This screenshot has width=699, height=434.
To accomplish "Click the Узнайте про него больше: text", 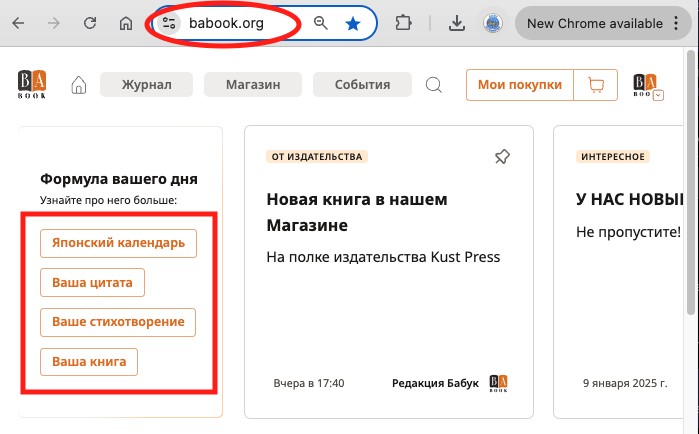I will tap(108, 201).
